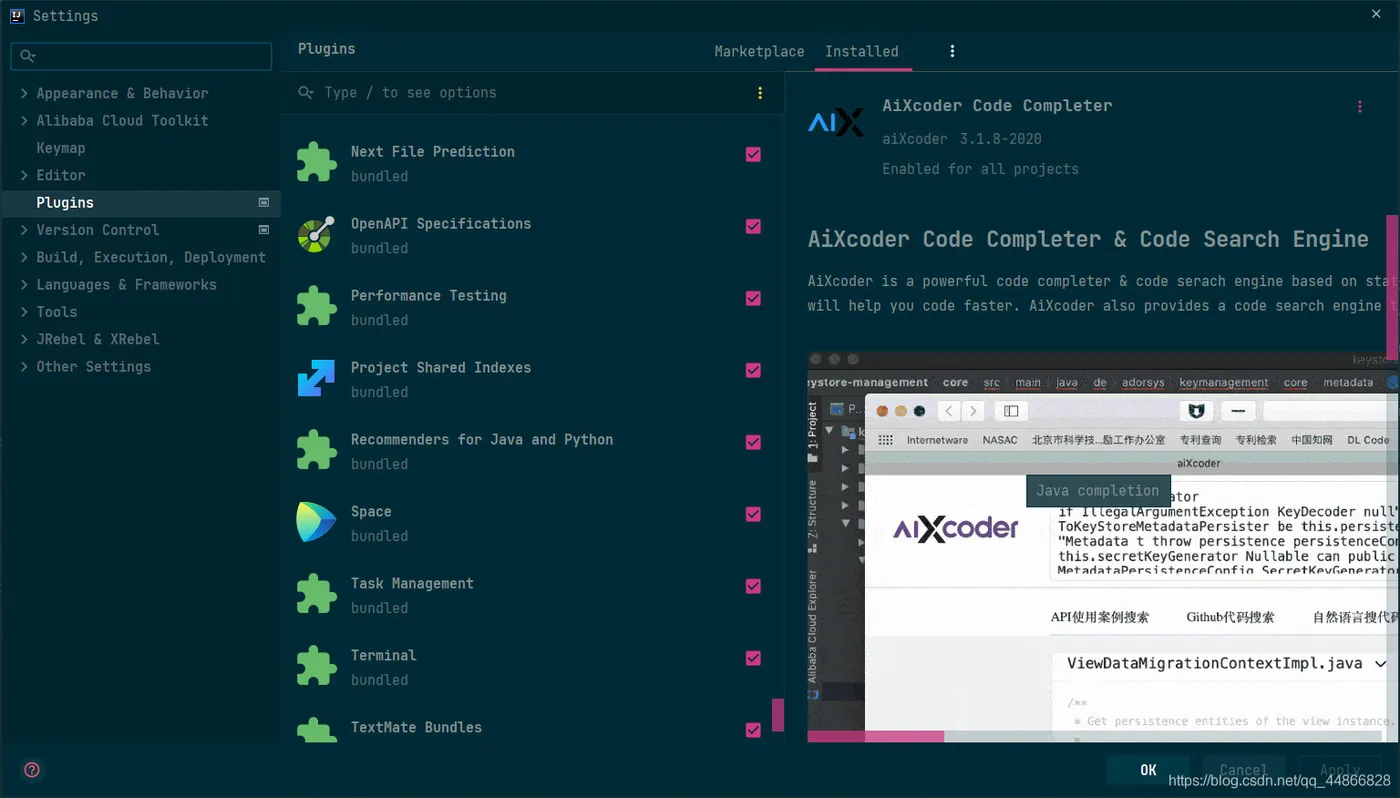Image resolution: width=1400 pixels, height=798 pixels.
Task: Click the plugin list vertical scrollbar thumb
Action: click(x=778, y=714)
